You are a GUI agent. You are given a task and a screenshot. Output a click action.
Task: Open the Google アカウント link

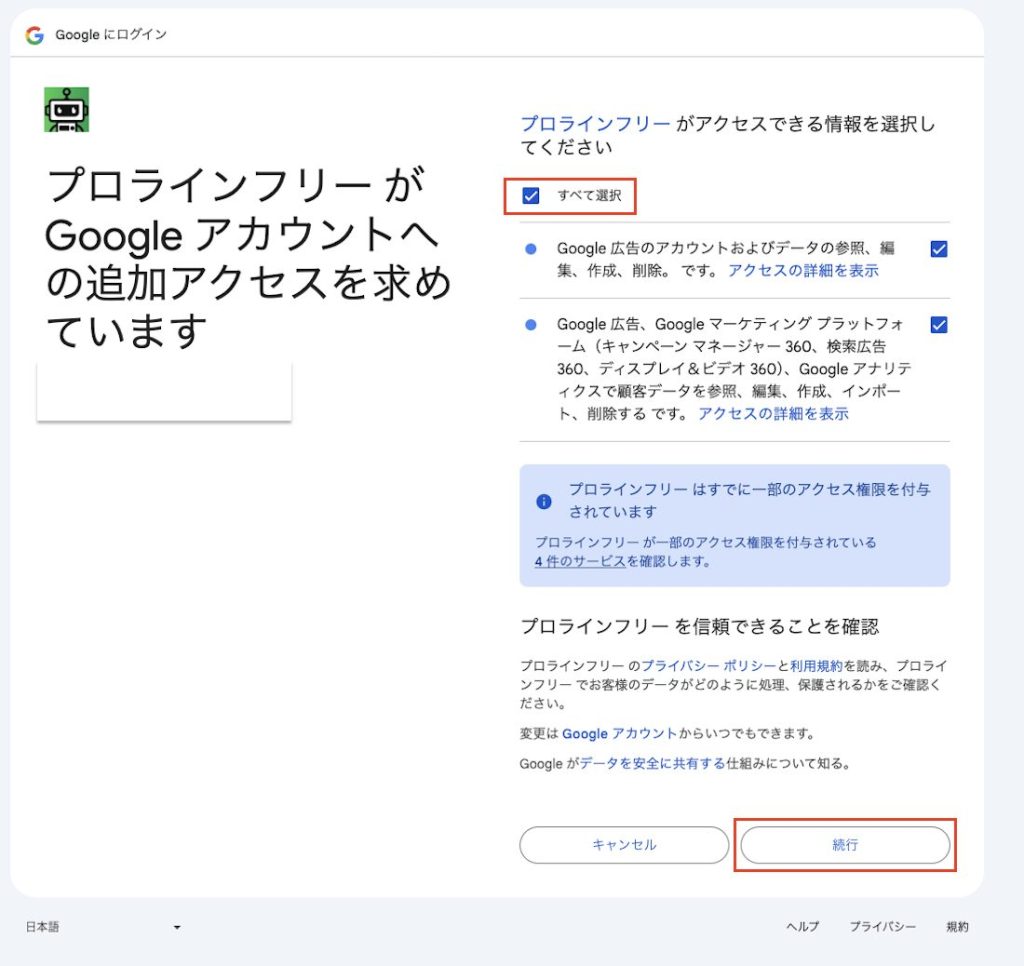[x=619, y=733]
